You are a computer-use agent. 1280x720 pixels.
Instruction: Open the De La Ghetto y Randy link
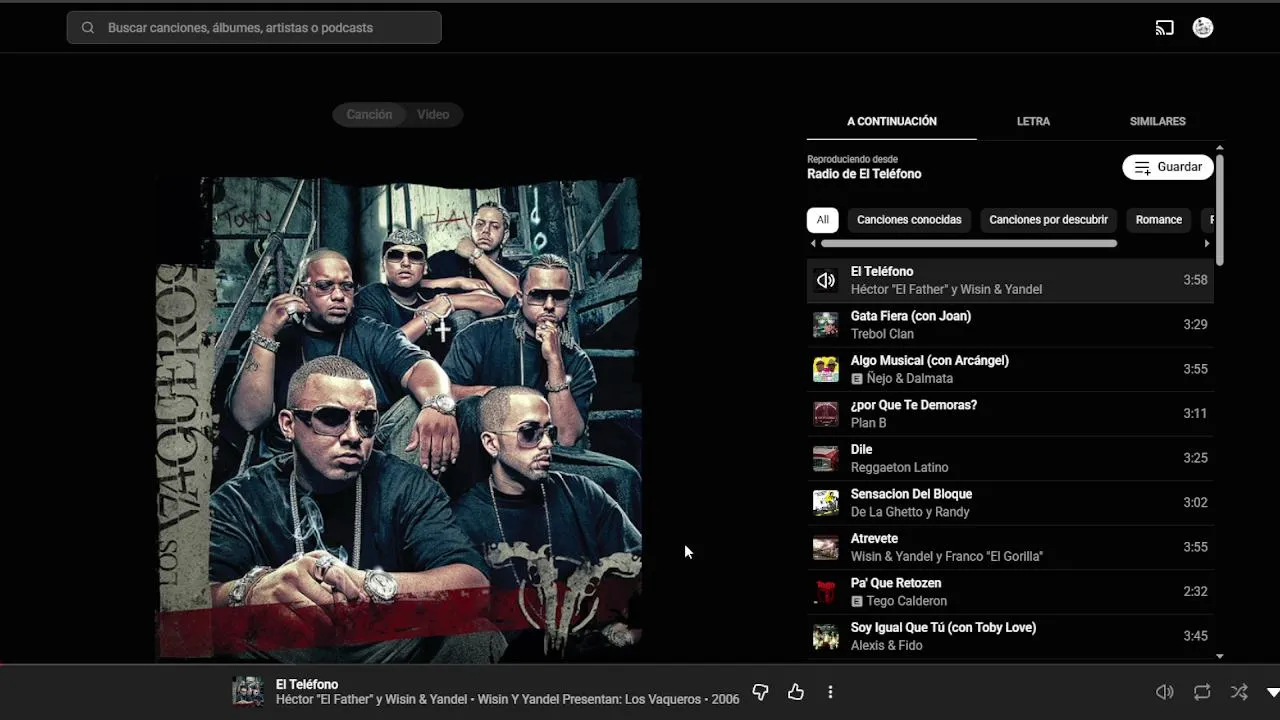(910, 512)
